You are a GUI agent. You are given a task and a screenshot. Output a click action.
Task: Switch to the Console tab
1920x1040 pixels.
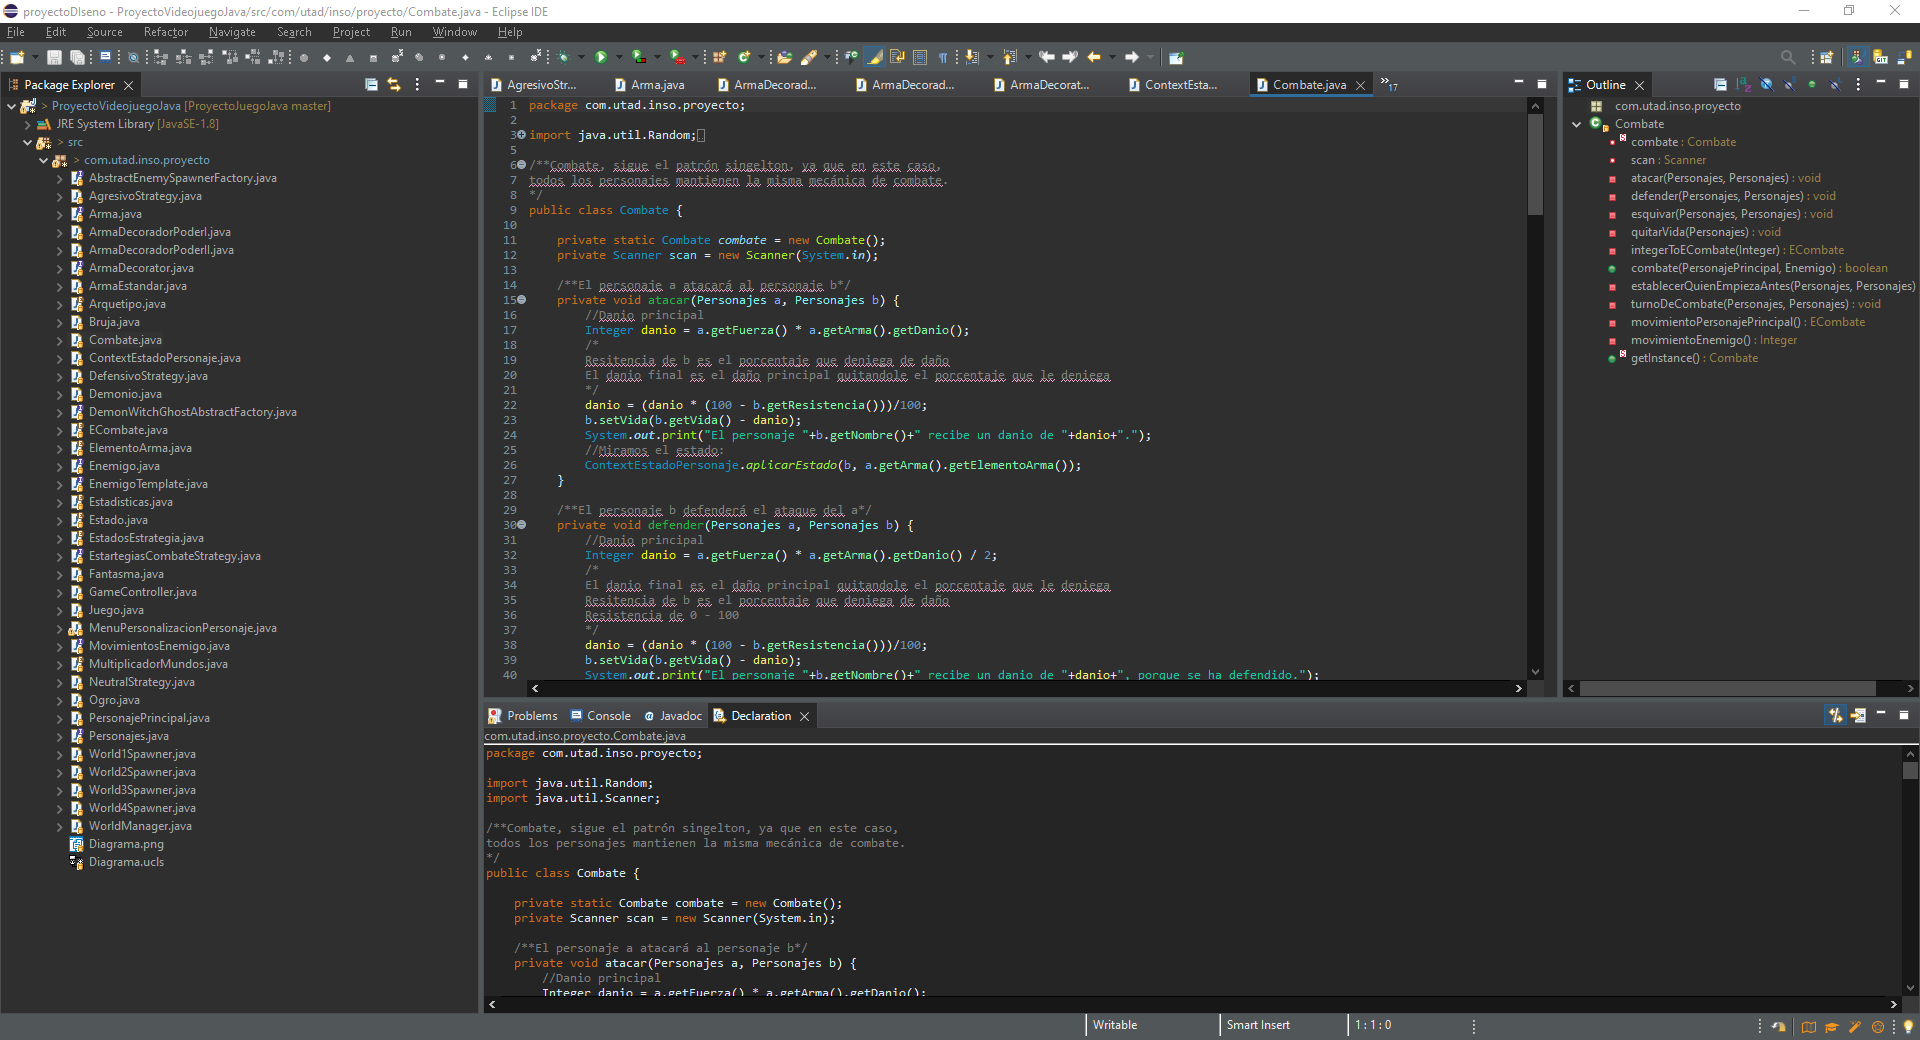pyautogui.click(x=600, y=716)
